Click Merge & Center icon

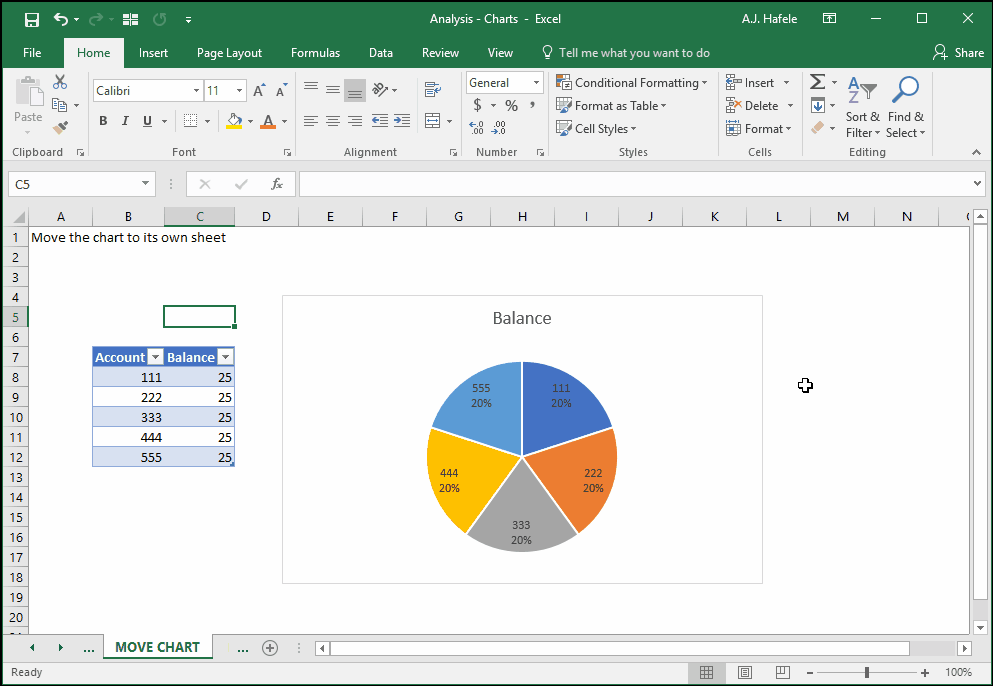point(433,120)
